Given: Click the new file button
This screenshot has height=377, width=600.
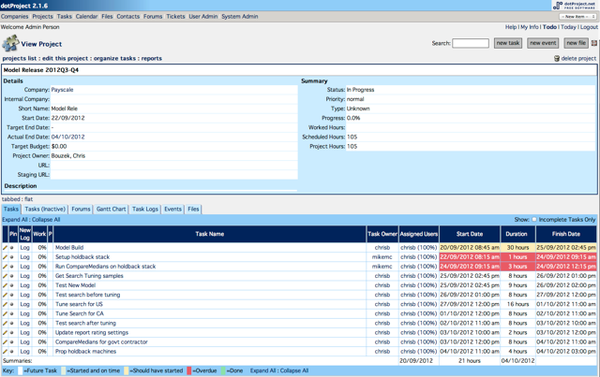Looking at the screenshot, I should [576, 43].
